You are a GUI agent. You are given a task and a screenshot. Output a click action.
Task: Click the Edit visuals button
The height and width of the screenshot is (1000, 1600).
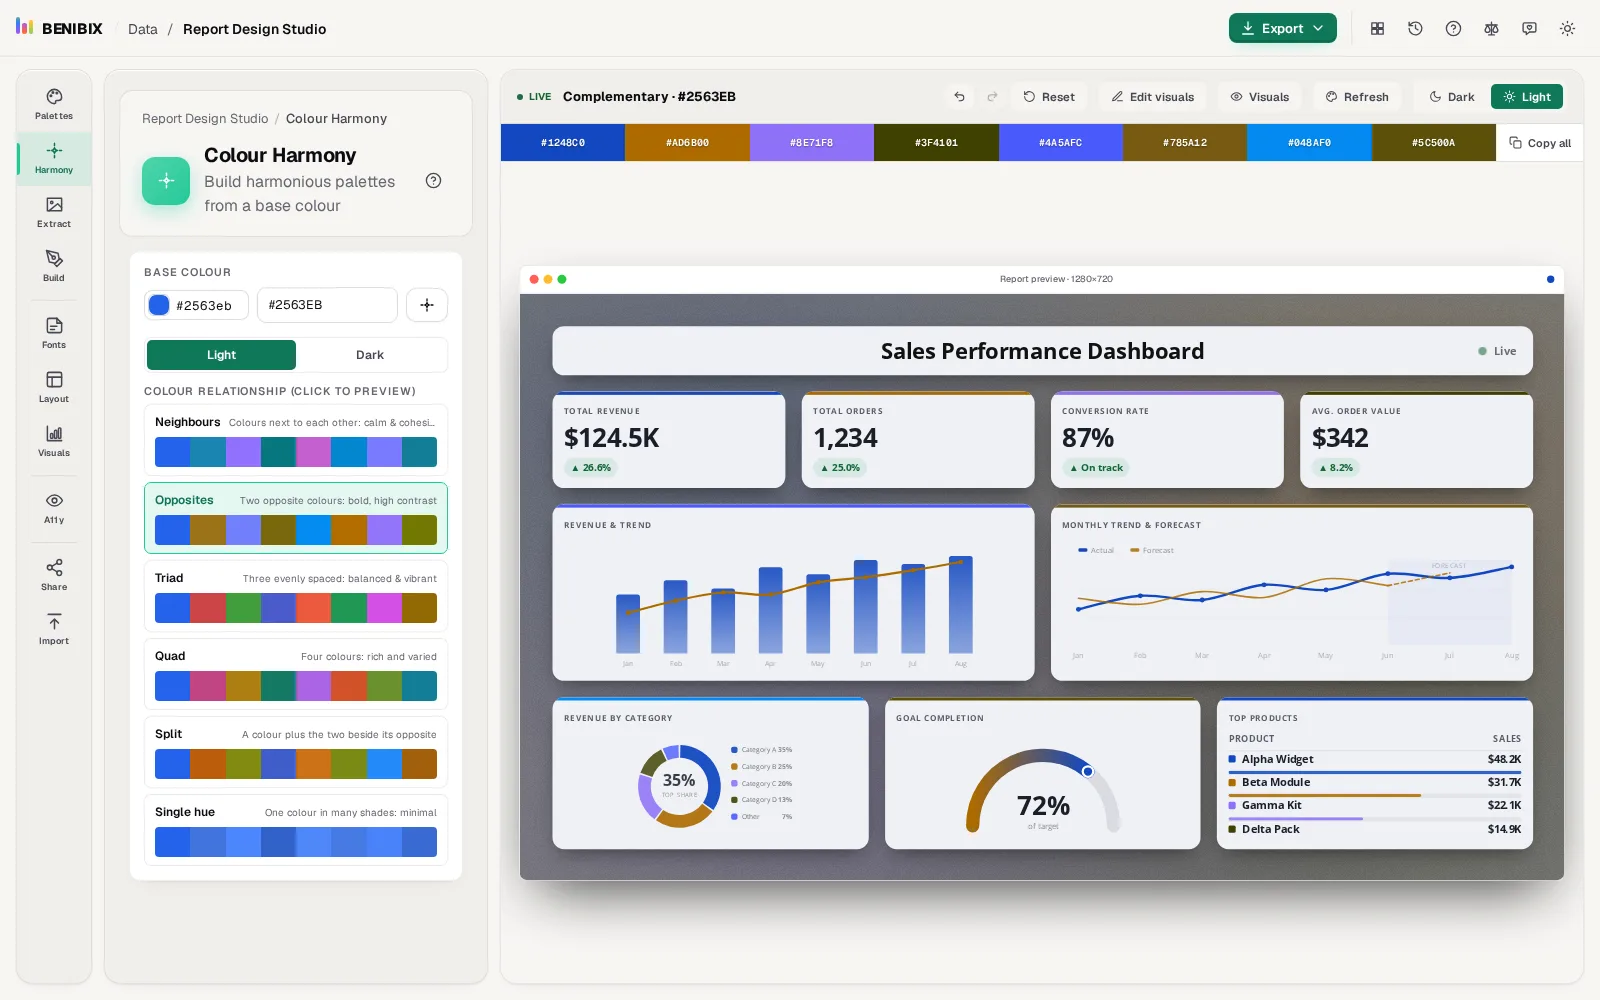pyautogui.click(x=1153, y=97)
